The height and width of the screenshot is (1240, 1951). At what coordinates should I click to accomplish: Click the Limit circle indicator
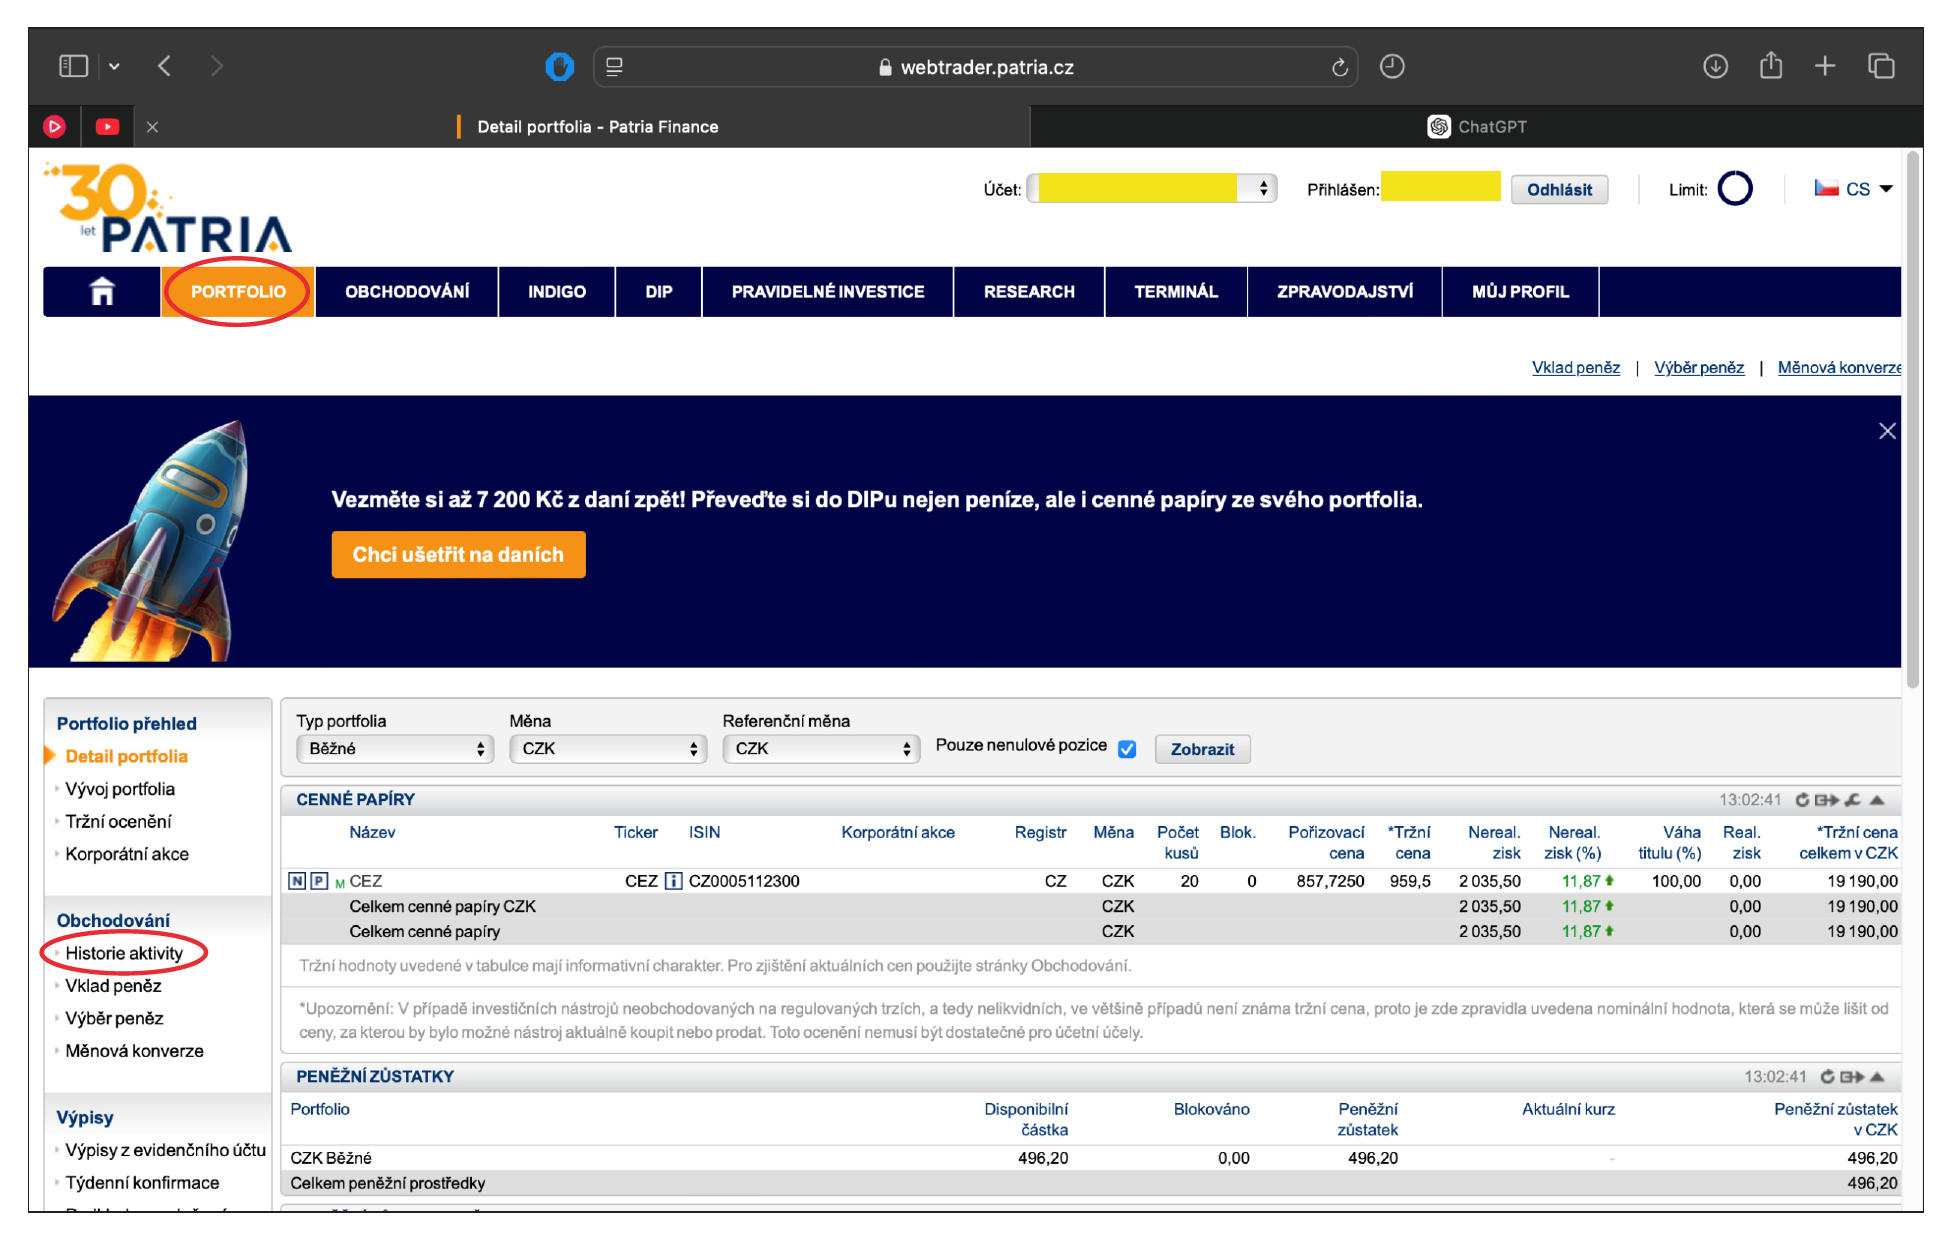pos(1735,189)
